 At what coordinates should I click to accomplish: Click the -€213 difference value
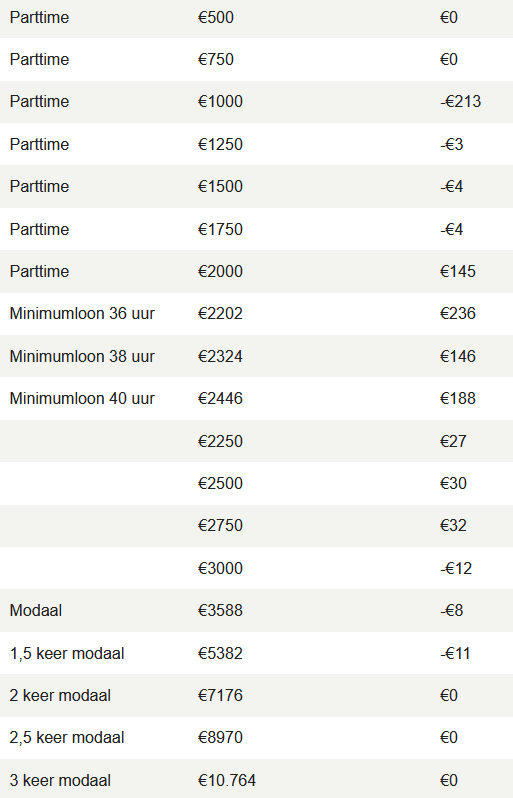tap(461, 101)
